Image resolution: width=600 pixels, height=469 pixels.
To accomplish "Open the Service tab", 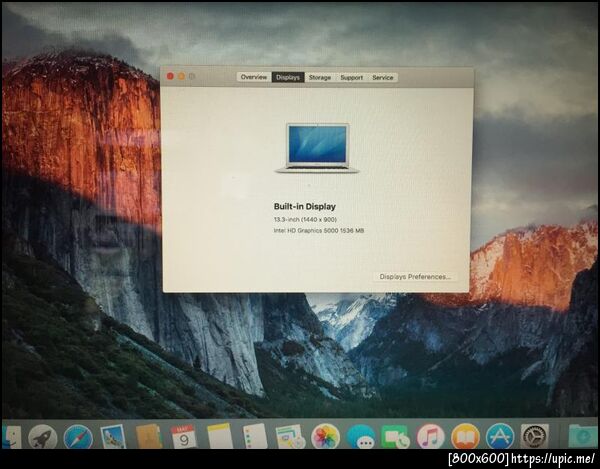I will tap(383, 77).
